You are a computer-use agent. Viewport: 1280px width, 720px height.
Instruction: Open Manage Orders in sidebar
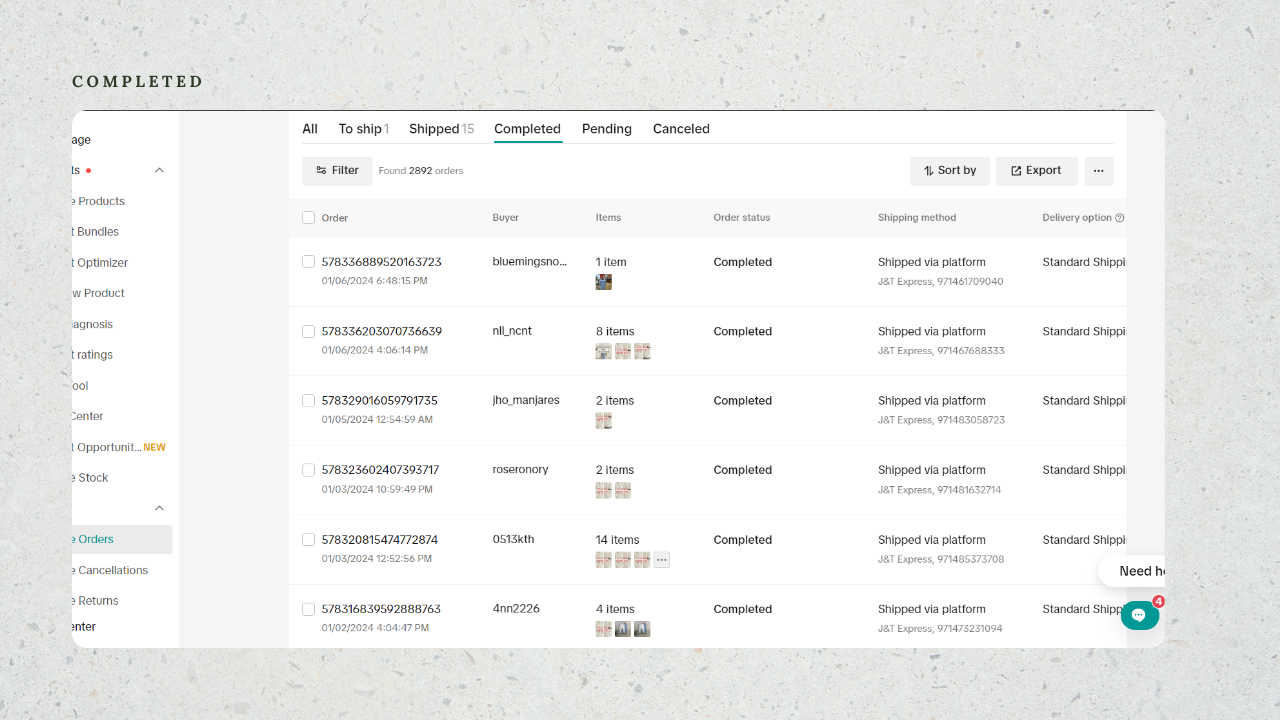121,540
